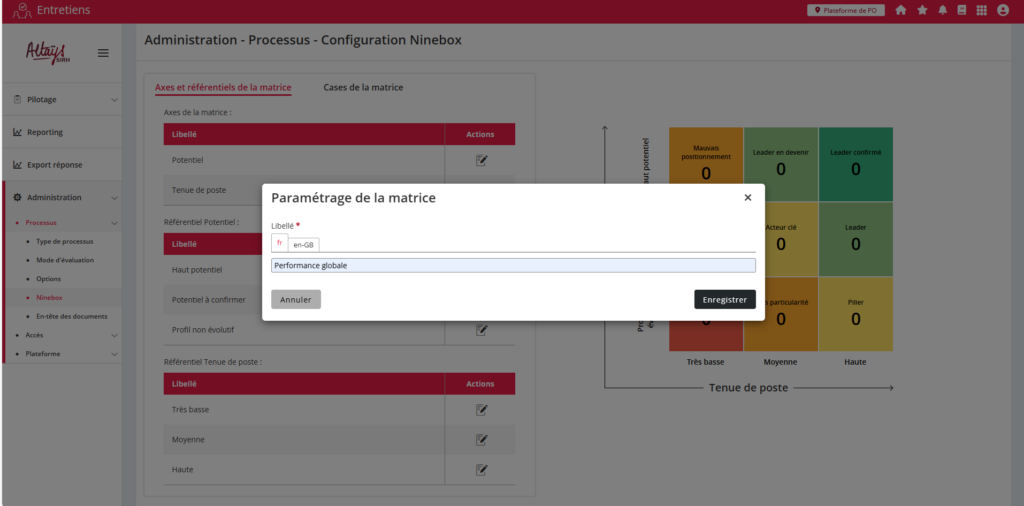Collapse the Administration section chevron
The image size is (1024, 506).
[x=114, y=198]
